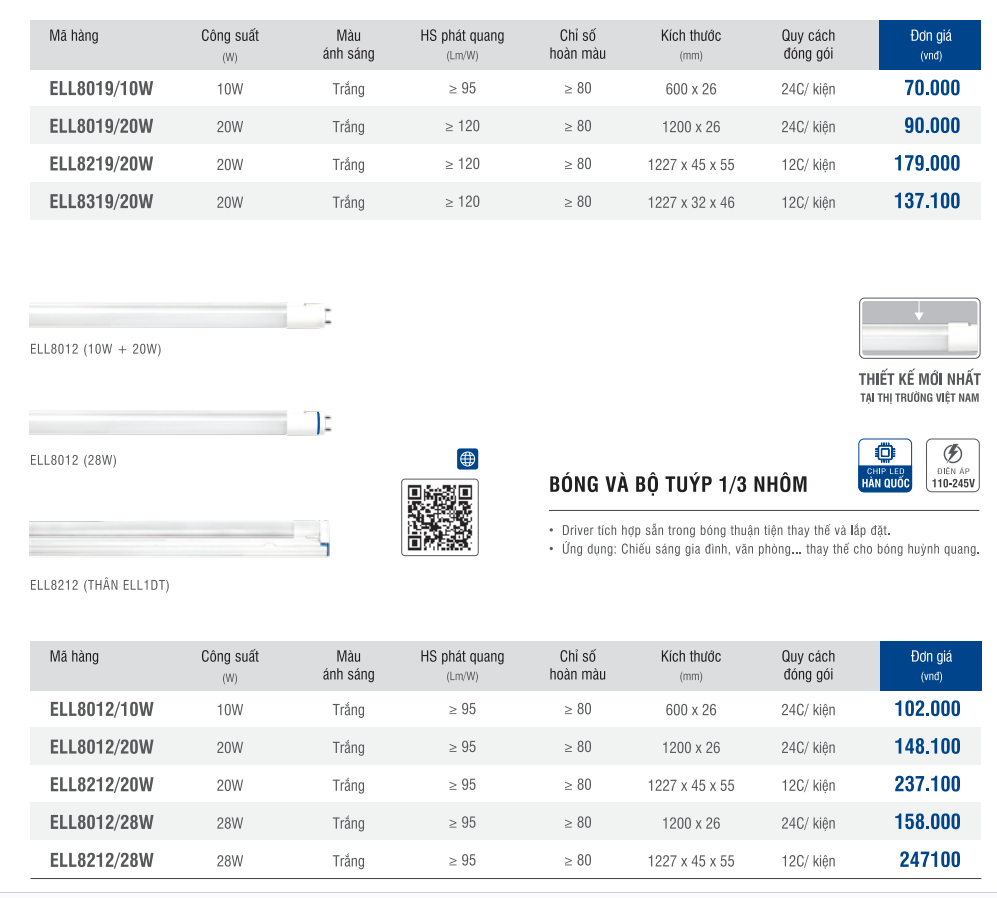Click the Ứng dụng chiếu sáng bullet text
This screenshot has height=898, width=997.
pos(770,549)
